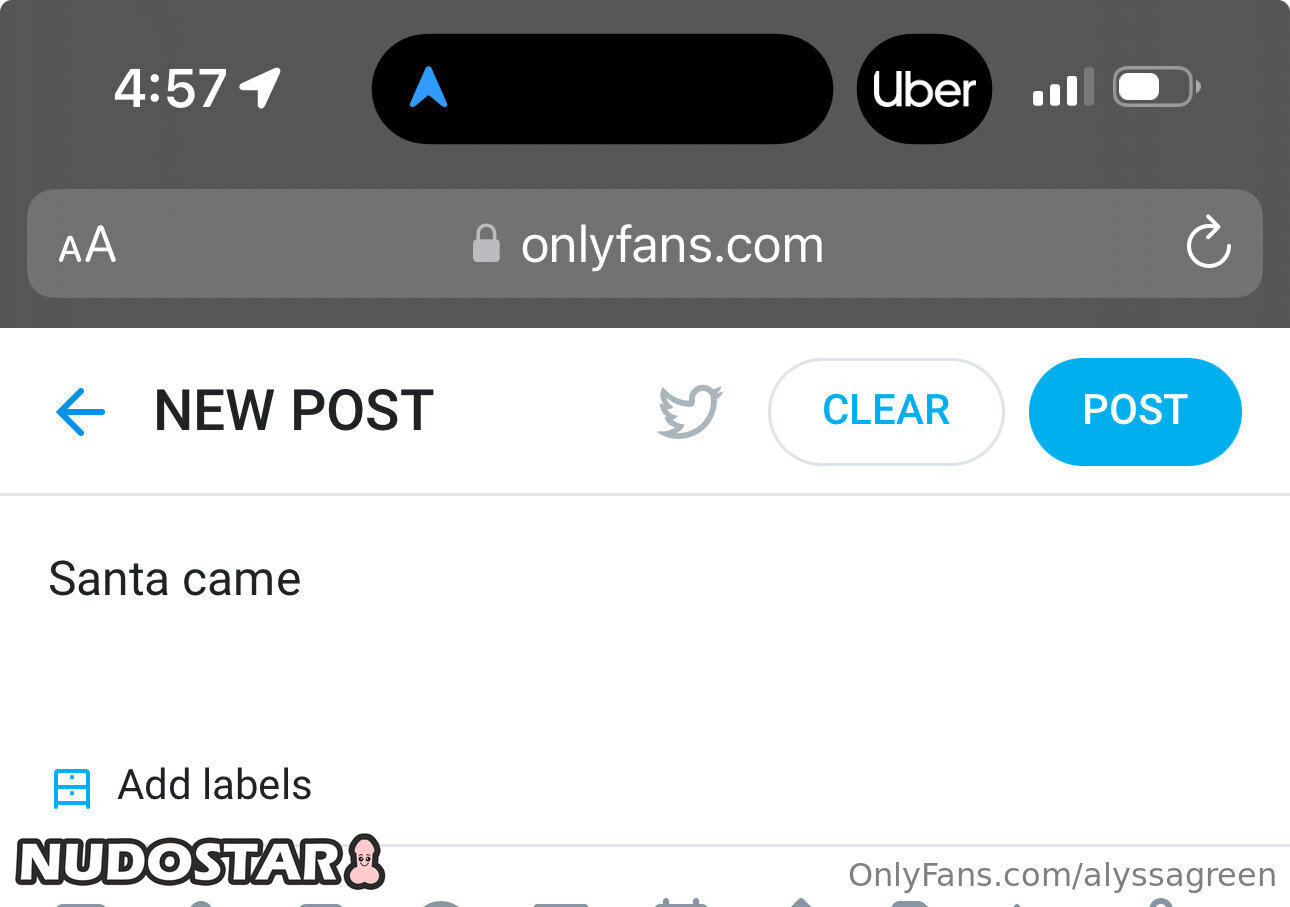Tap the padlock icon beside the URL
1290x907 pixels.
coord(486,243)
